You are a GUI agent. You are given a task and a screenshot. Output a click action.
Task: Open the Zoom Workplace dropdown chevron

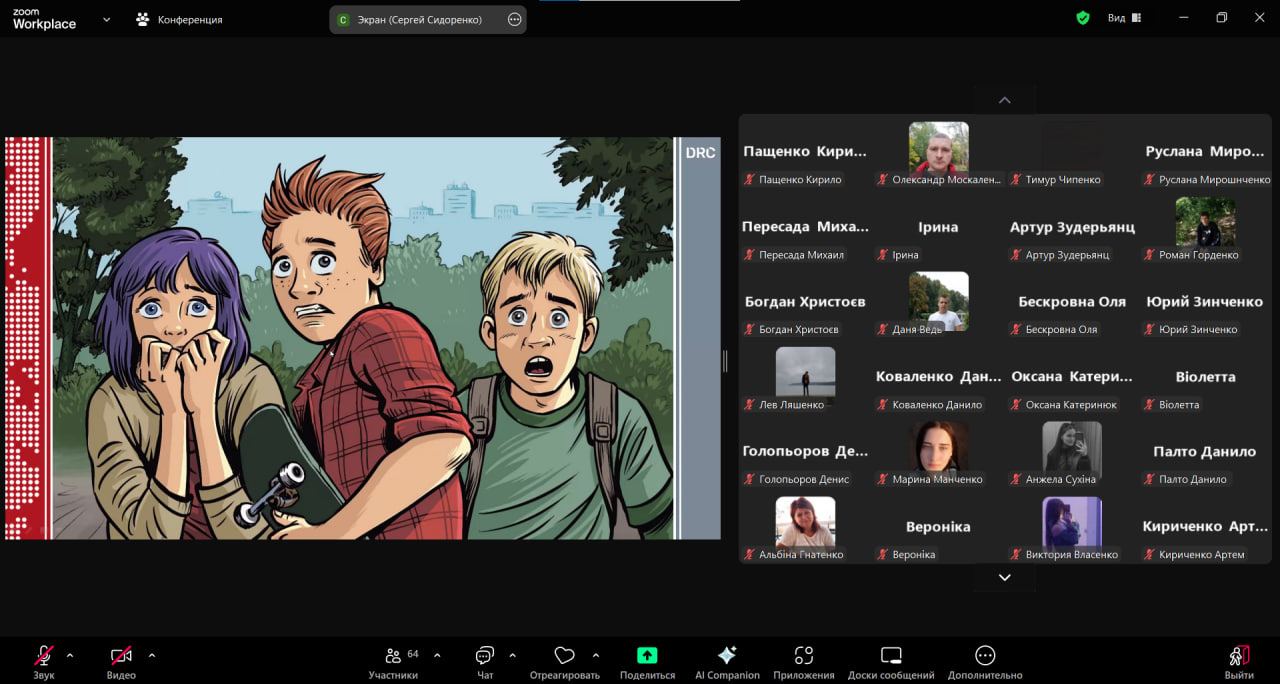pyautogui.click(x=106, y=19)
